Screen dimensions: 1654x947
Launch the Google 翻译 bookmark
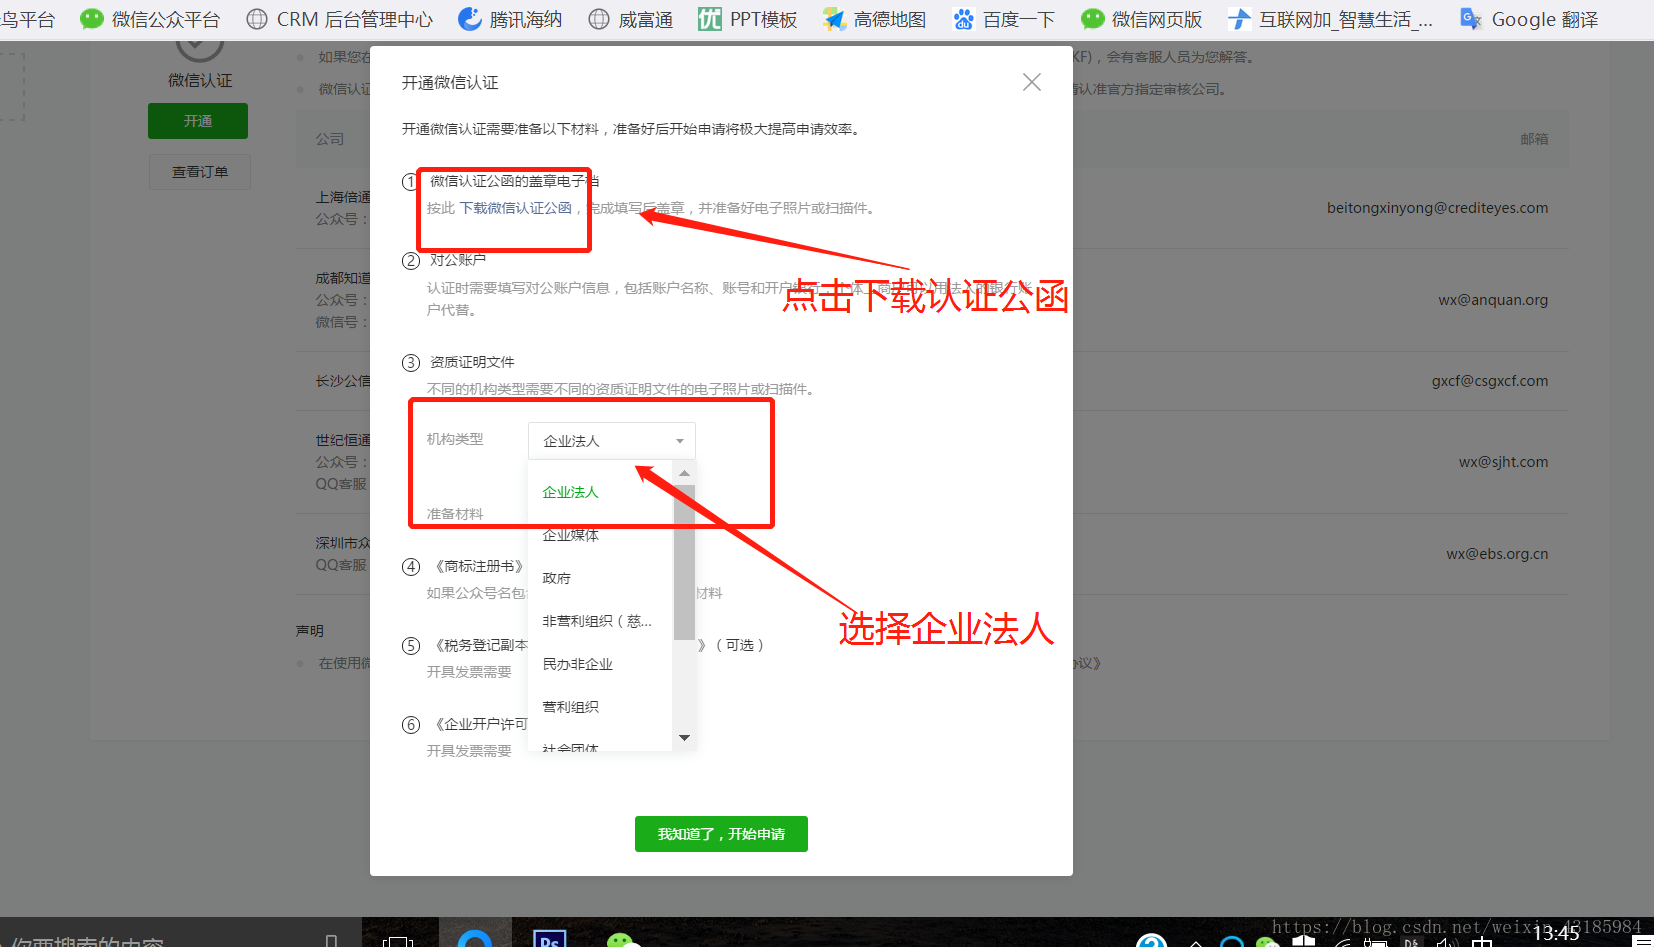(1530, 19)
